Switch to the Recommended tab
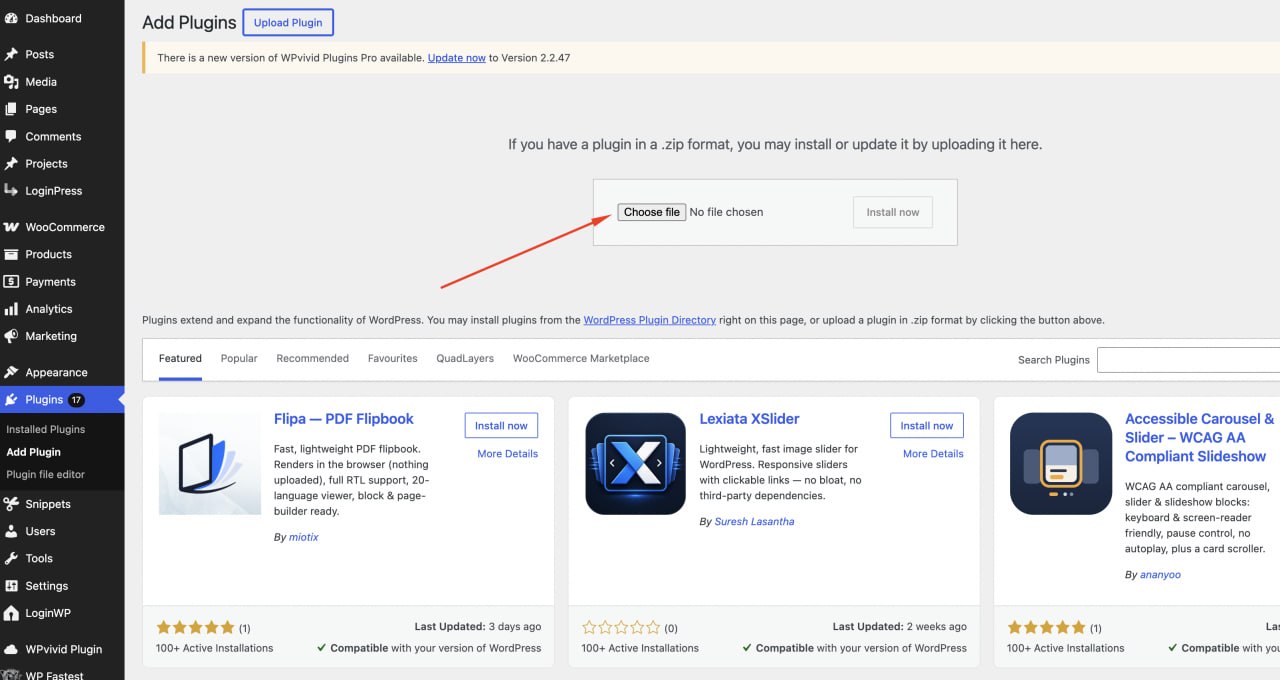Viewport: 1280px width, 680px height. coord(312,358)
